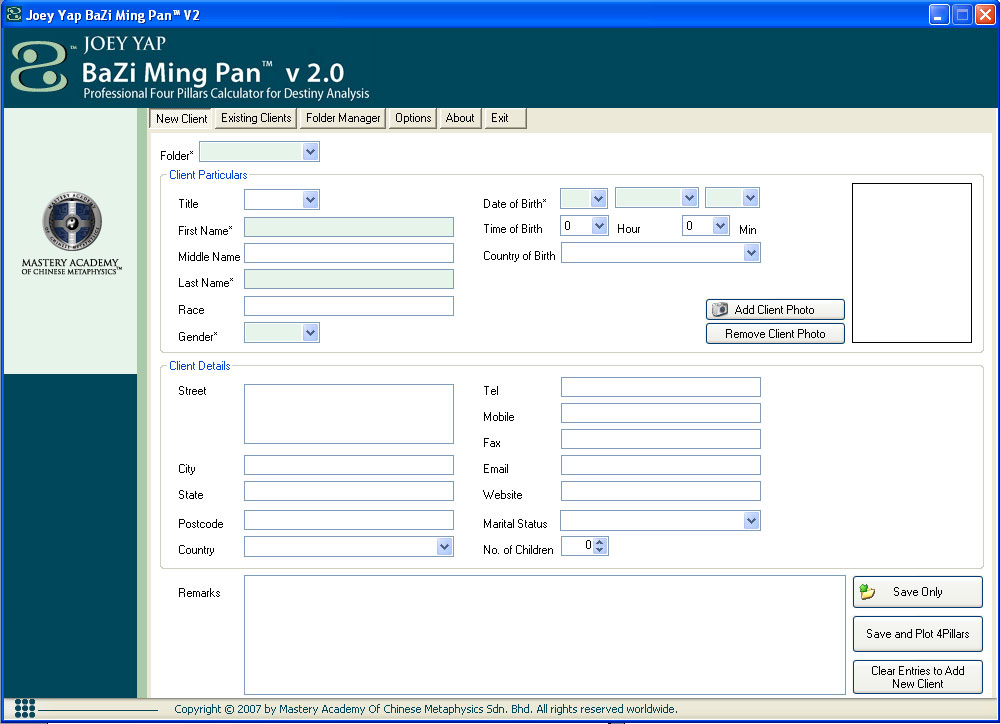
Task: Click the dotted grid icon in status bar
Action: (25, 707)
